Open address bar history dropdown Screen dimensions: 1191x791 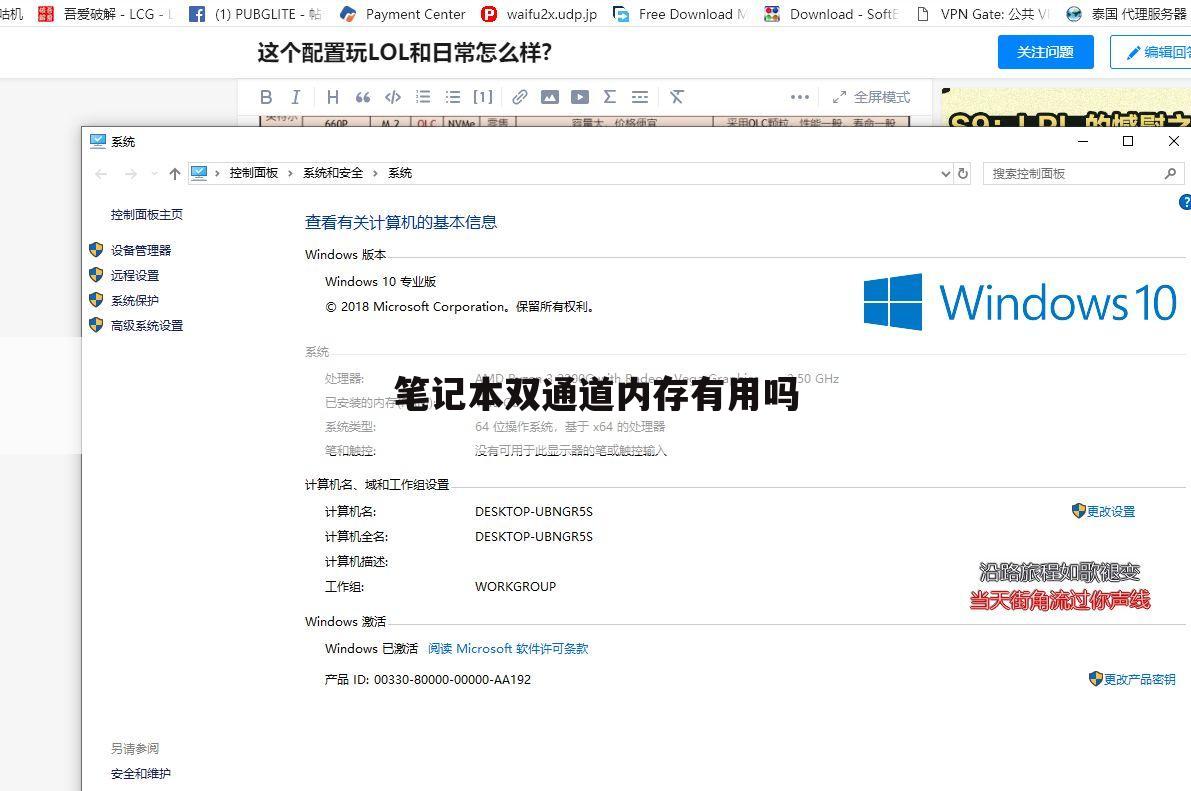[946, 174]
